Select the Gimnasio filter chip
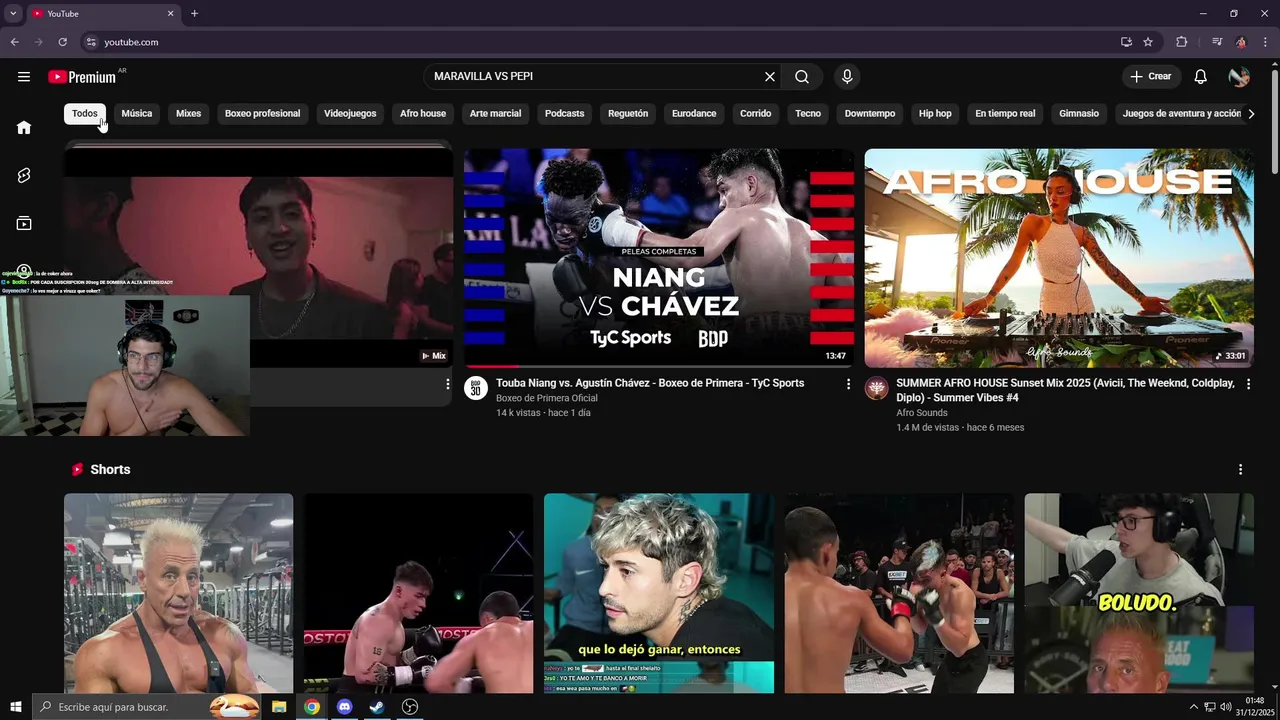 pyautogui.click(x=1079, y=113)
